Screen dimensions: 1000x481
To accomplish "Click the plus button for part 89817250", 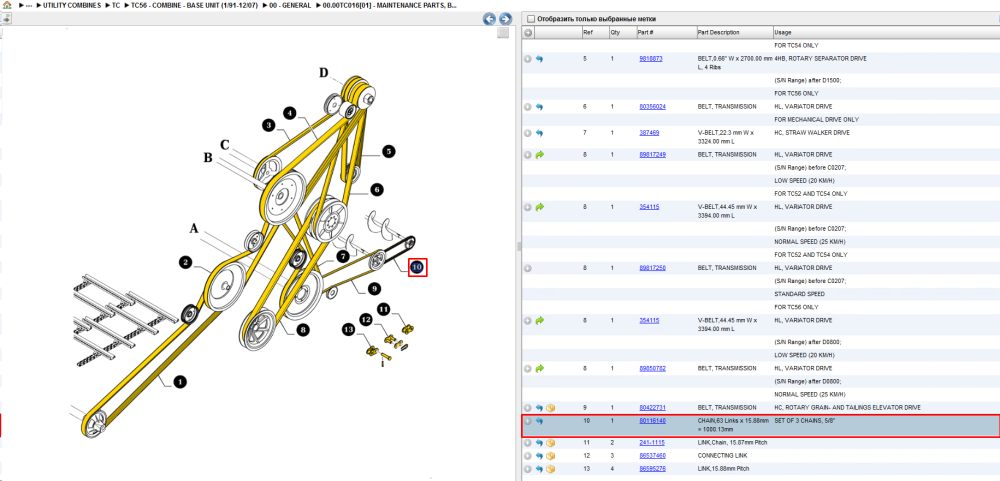I will (x=528, y=268).
